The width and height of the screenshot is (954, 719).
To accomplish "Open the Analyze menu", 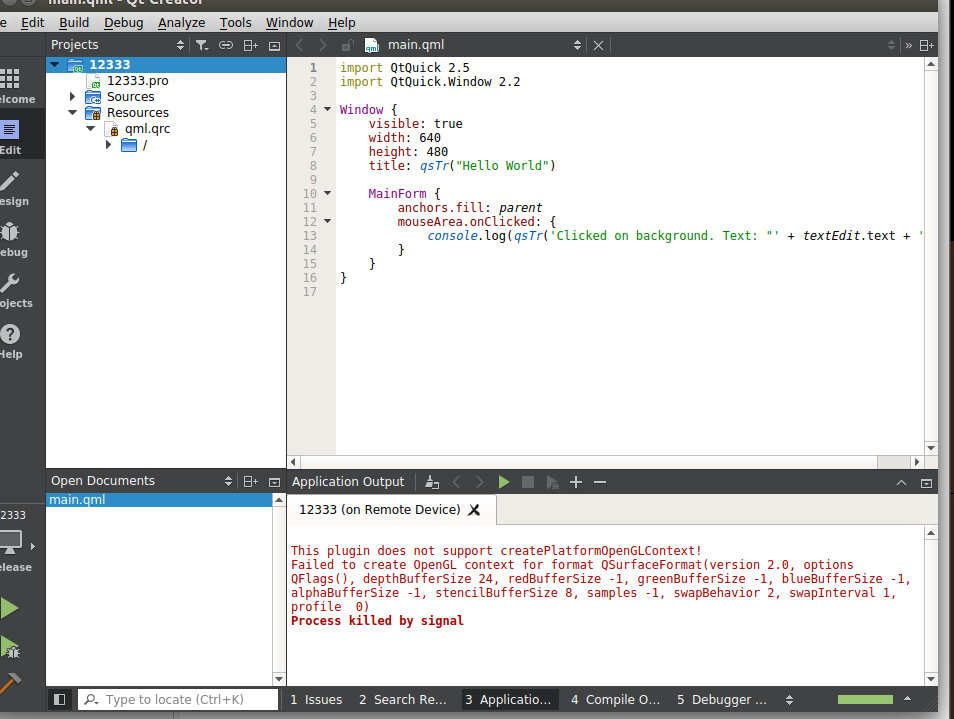I will coord(181,23).
